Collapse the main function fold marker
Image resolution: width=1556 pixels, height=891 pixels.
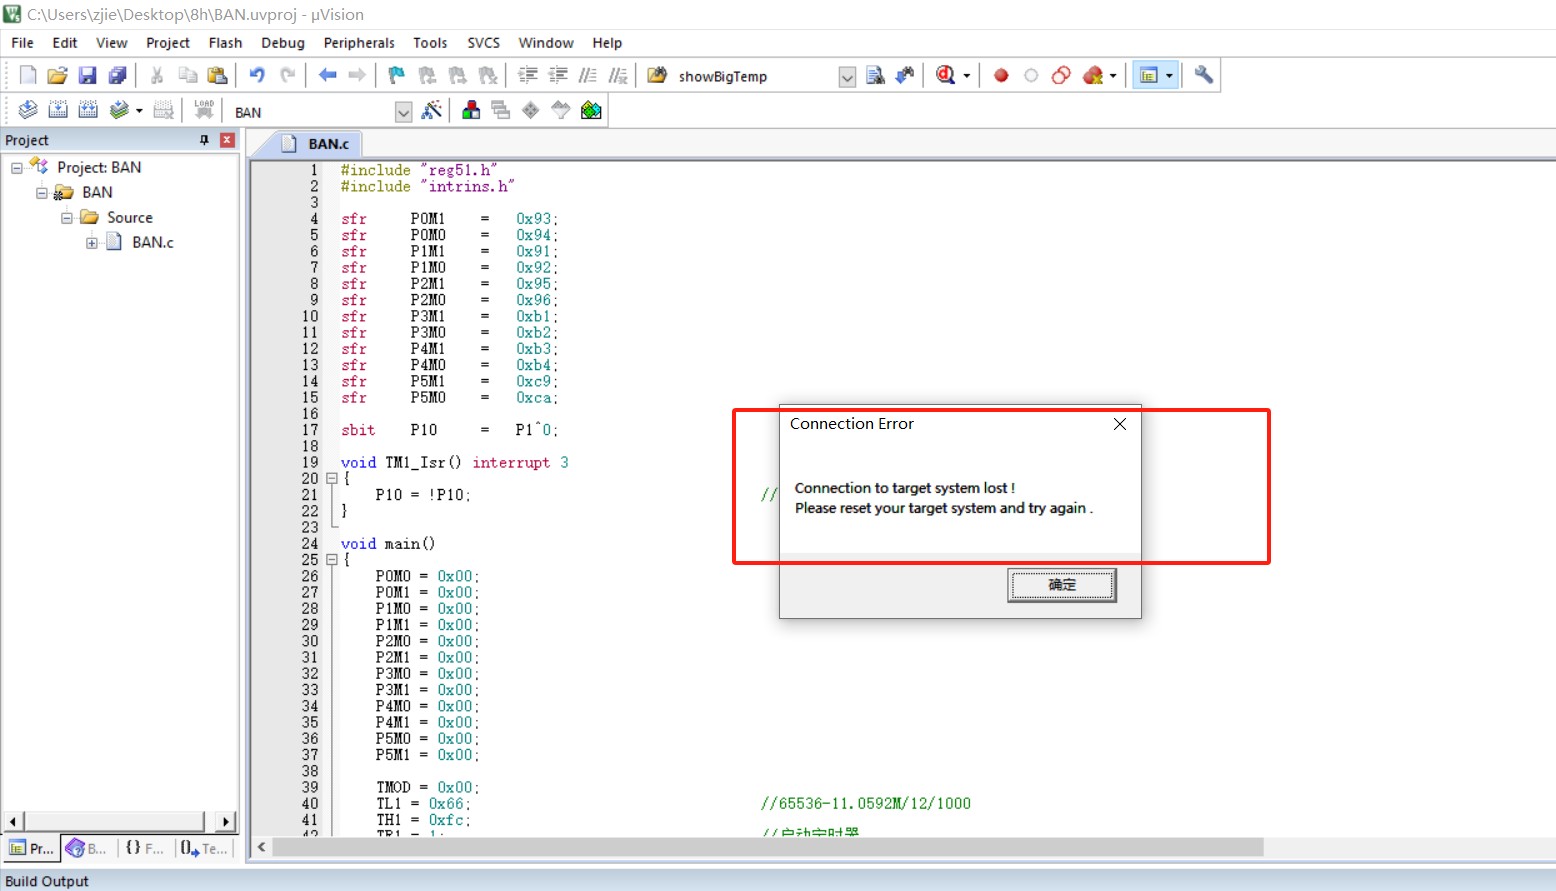[x=332, y=560]
